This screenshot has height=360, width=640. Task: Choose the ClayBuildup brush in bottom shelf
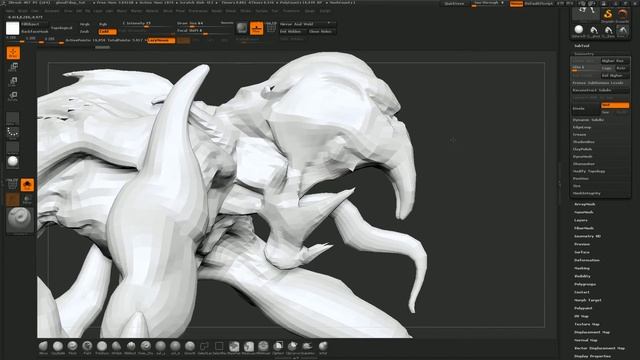coord(58,348)
